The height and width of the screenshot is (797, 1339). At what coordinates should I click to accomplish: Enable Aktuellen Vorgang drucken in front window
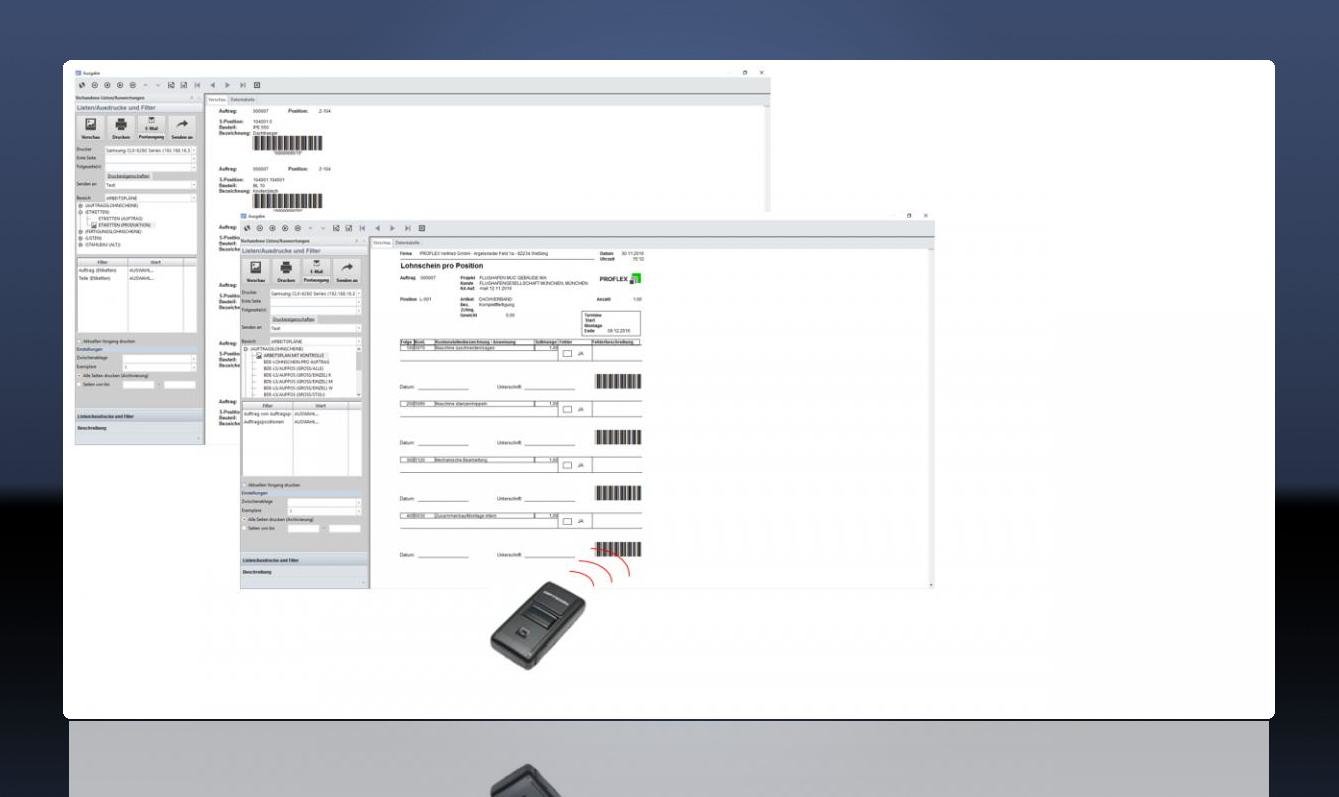click(244, 485)
